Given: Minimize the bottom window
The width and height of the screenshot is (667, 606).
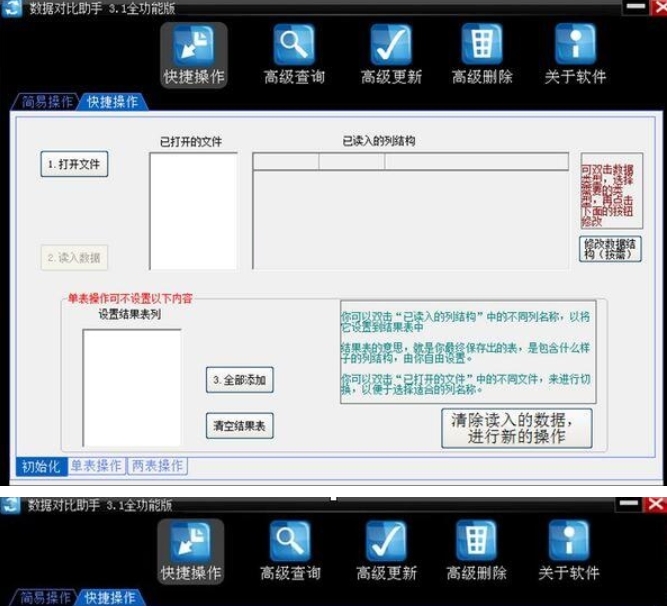Looking at the screenshot, I should pos(628,504).
